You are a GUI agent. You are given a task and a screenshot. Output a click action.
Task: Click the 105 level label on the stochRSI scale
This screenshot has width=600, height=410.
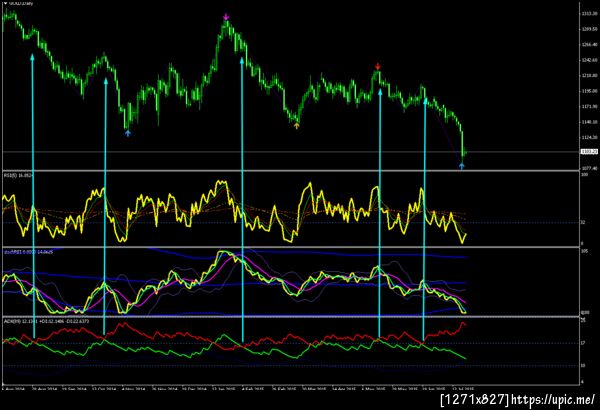point(584,252)
